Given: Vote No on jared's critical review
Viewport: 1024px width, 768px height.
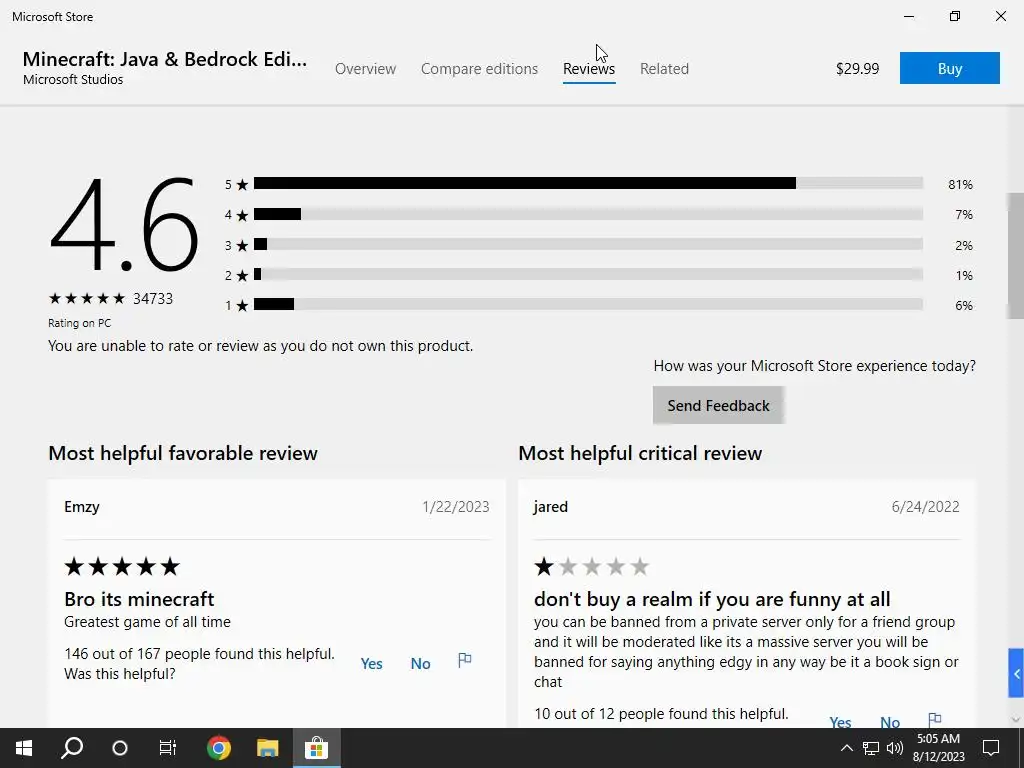Looking at the screenshot, I should pos(890,722).
